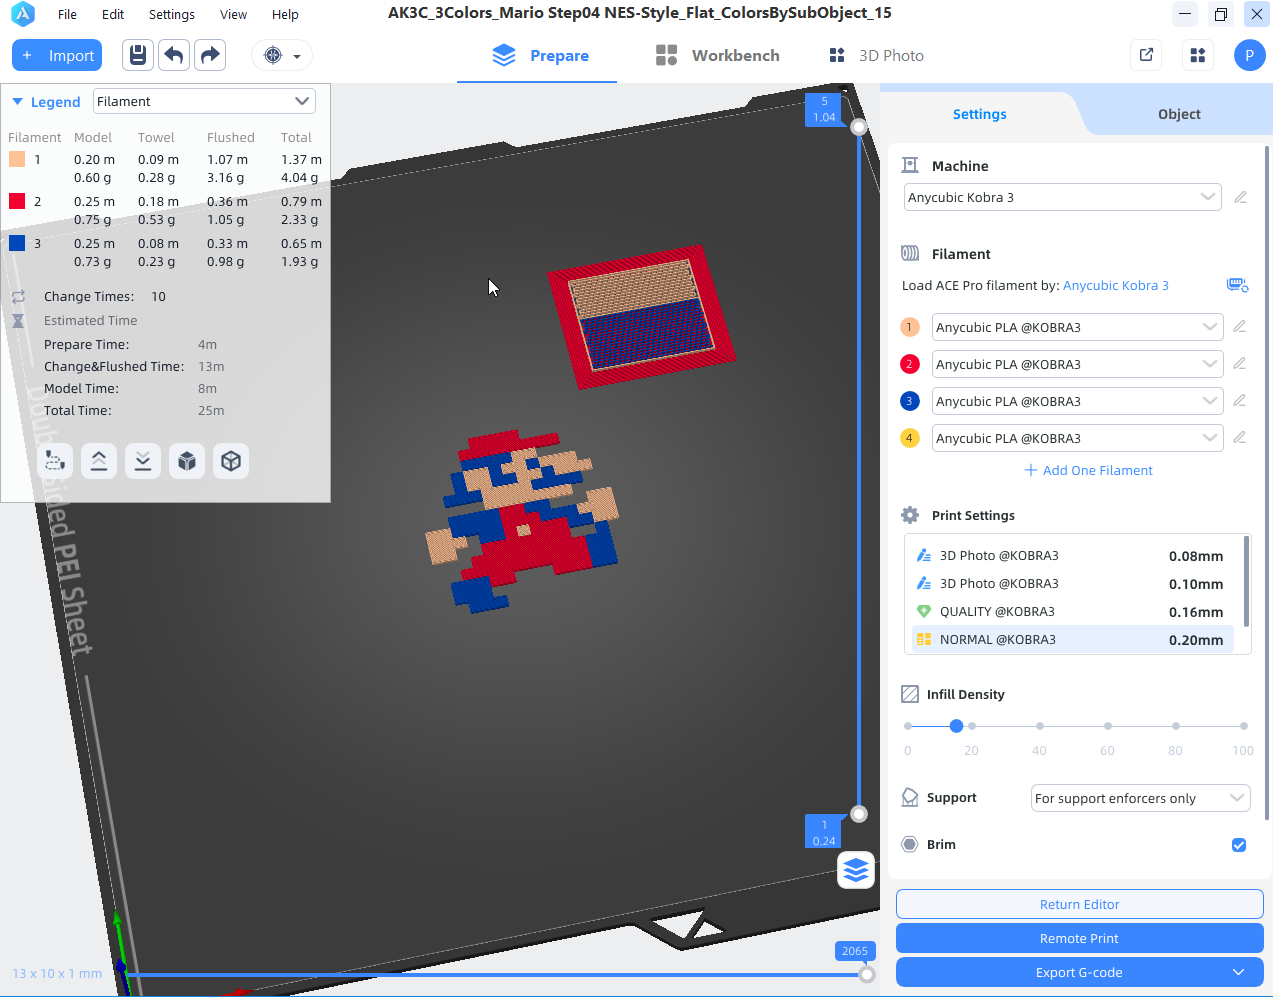The height and width of the screenshot is (997, 1273).
Task: Click the save project icon
Action: point(138,55)
